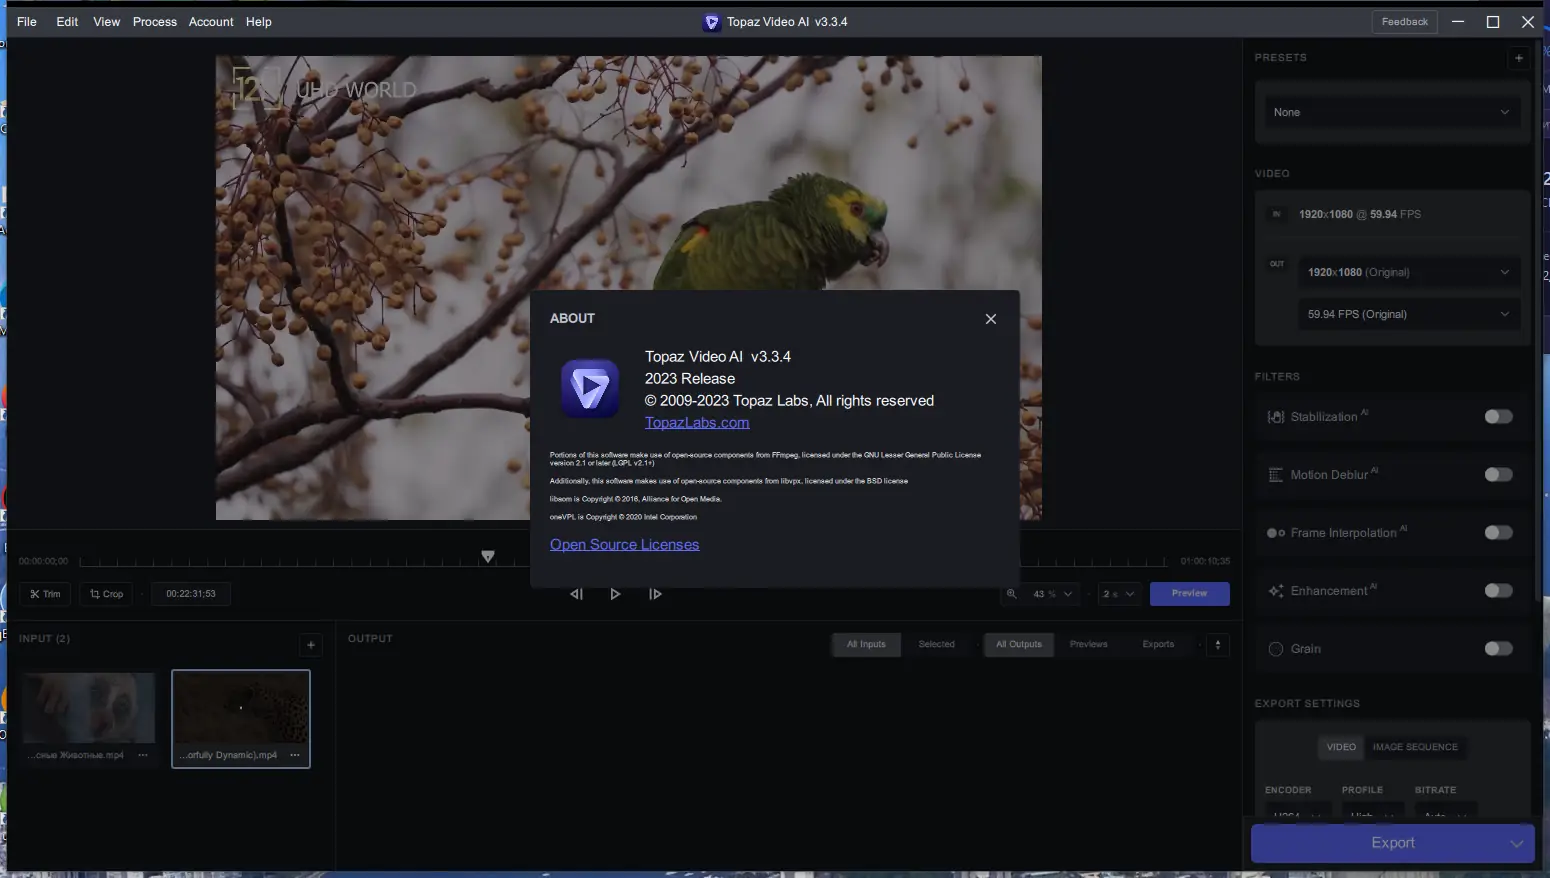Screen dimensions: 1550x878
Task: Click the Grain circle icon
Action: (1276, 649)
